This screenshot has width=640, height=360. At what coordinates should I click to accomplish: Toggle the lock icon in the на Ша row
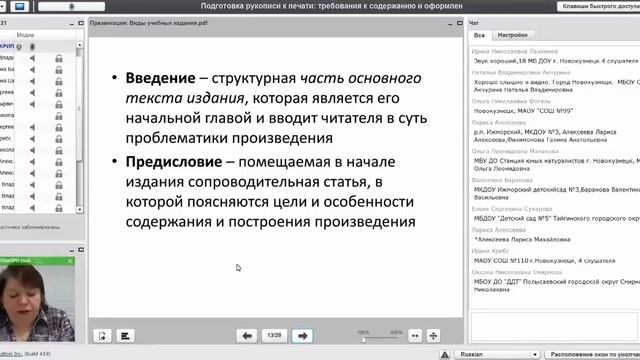[59, 81]
